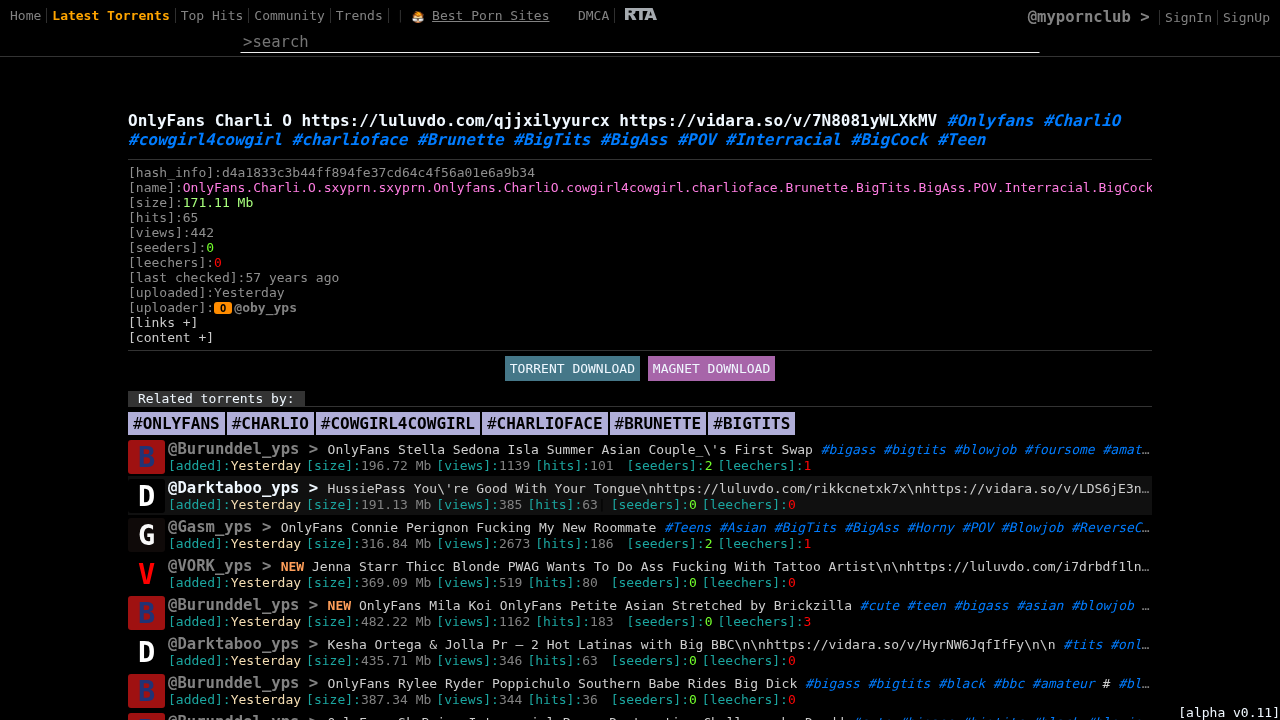The height and width of the screenshot is (720, 1280).
Task: Open the Jenna Starr torrent title
Action: pyautogui.click(x=730, y=567)
